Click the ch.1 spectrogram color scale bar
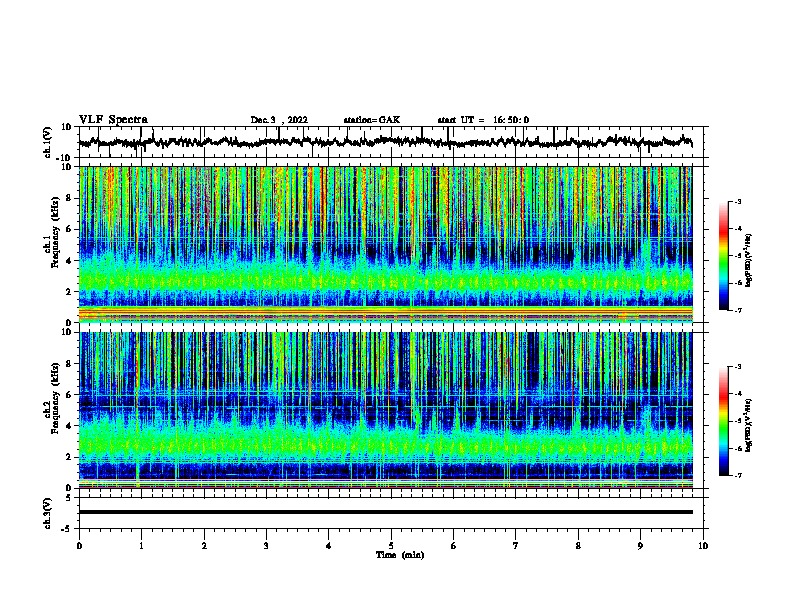 pos(724,256)
